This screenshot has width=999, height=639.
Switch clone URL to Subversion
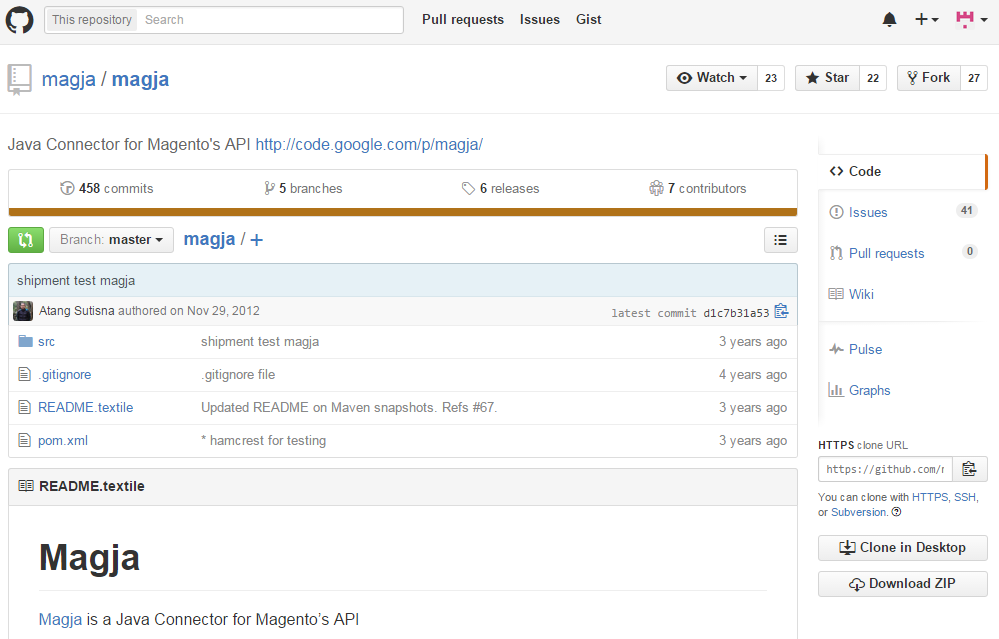coord(858,512)
